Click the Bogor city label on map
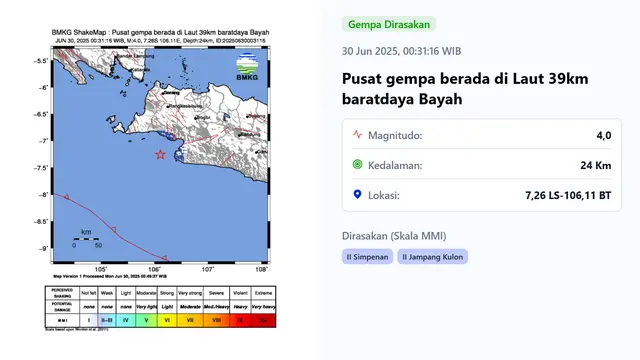Screen dimensions: 640x360 click(x=202, y=118)
